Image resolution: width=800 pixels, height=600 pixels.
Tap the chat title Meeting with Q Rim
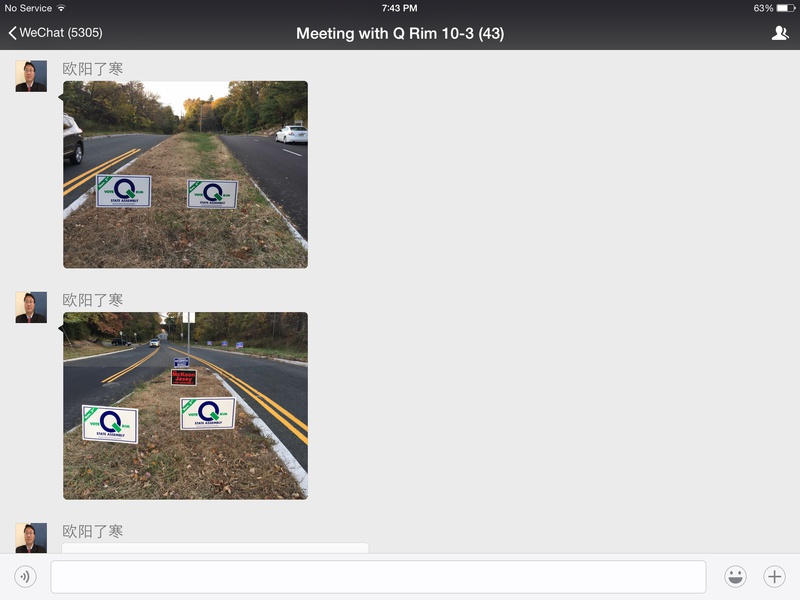coord(400,34)
